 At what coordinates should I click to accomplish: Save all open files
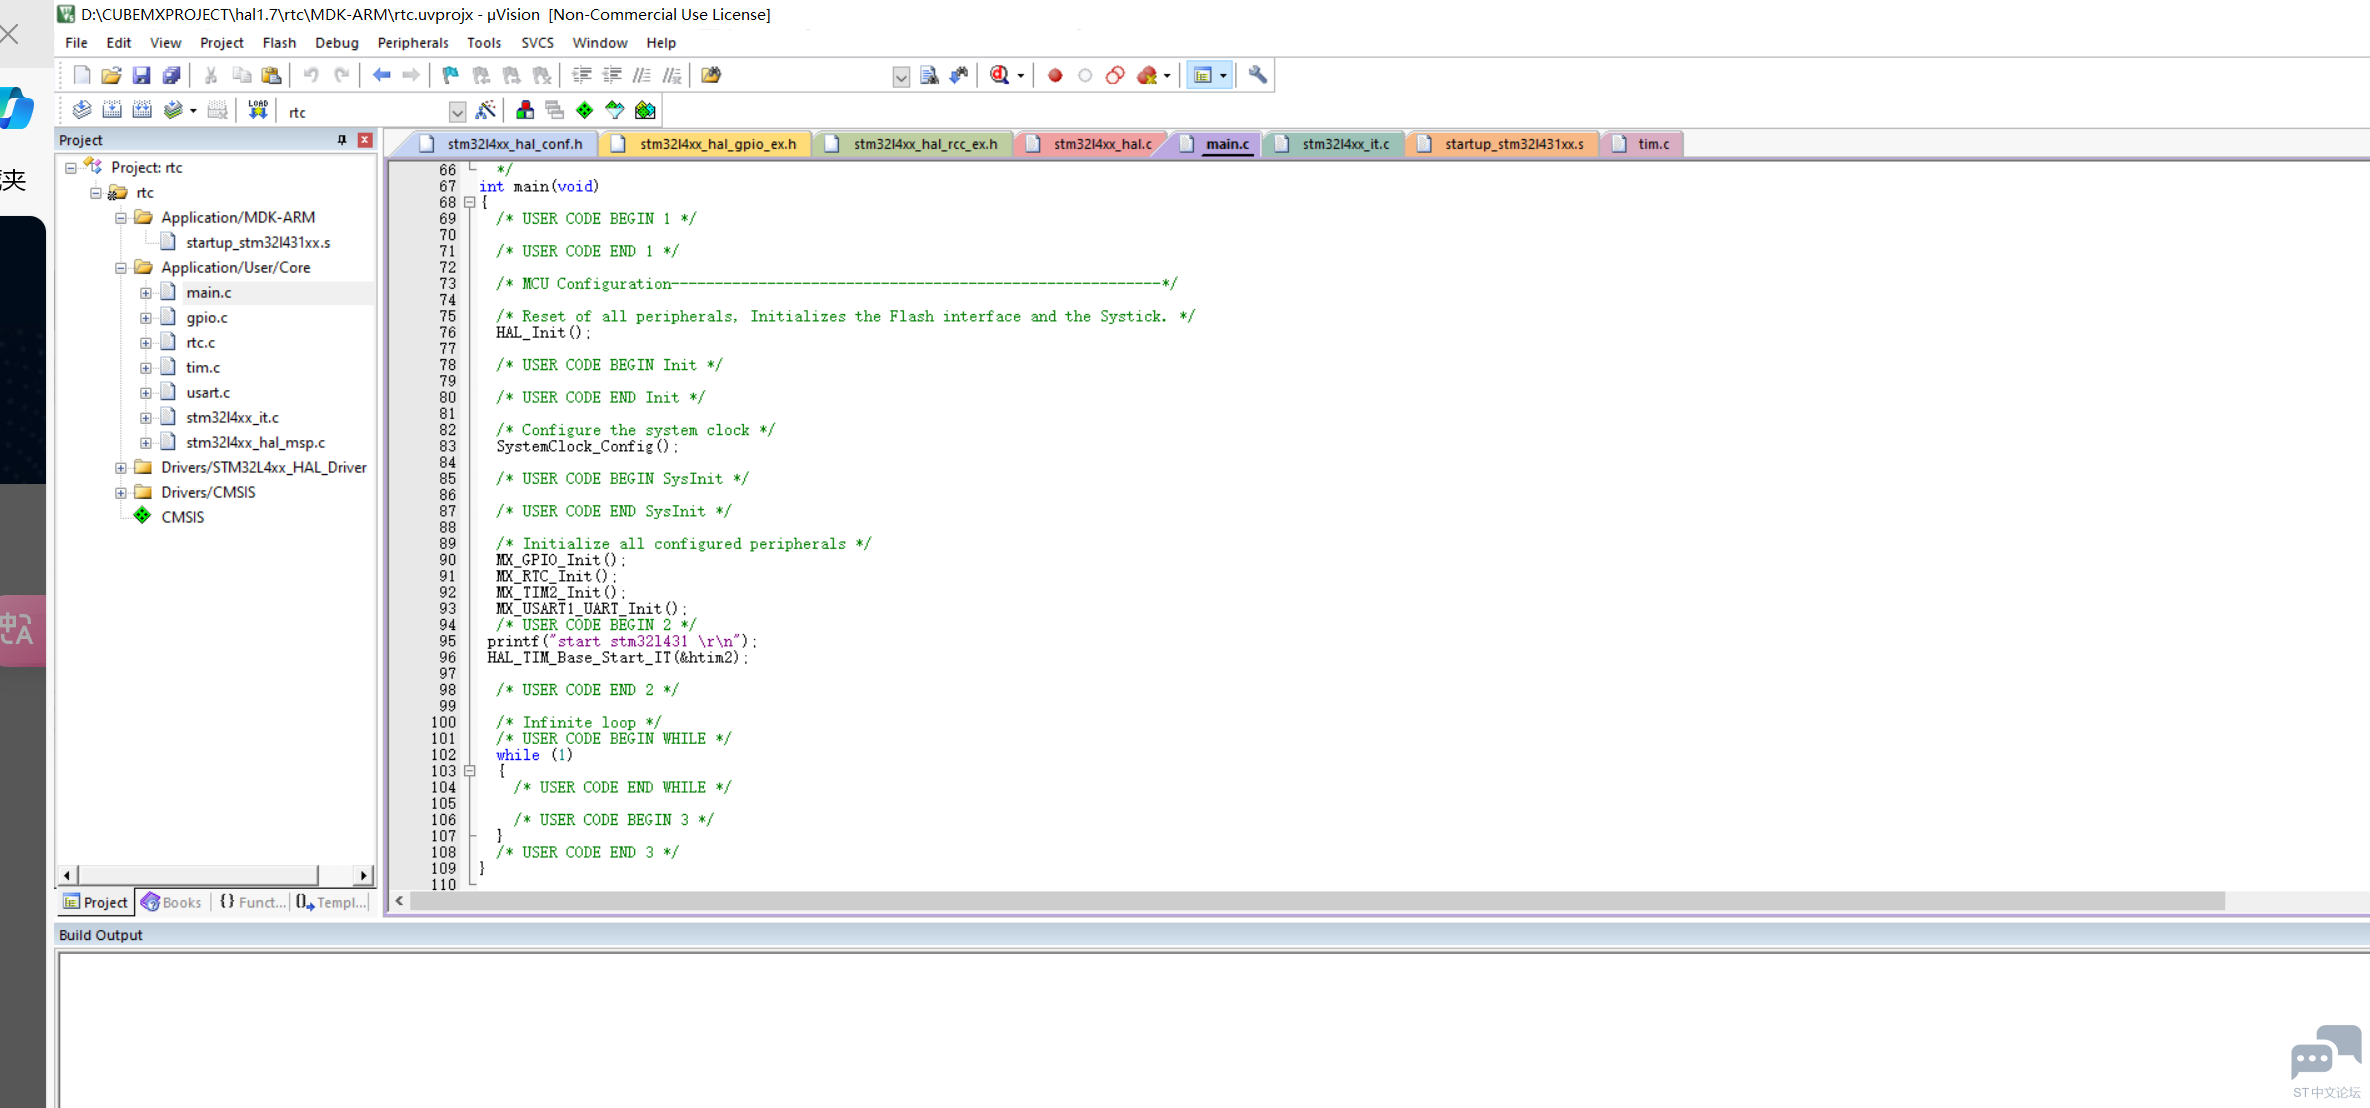pyautogui.click(x=171, y=75)
